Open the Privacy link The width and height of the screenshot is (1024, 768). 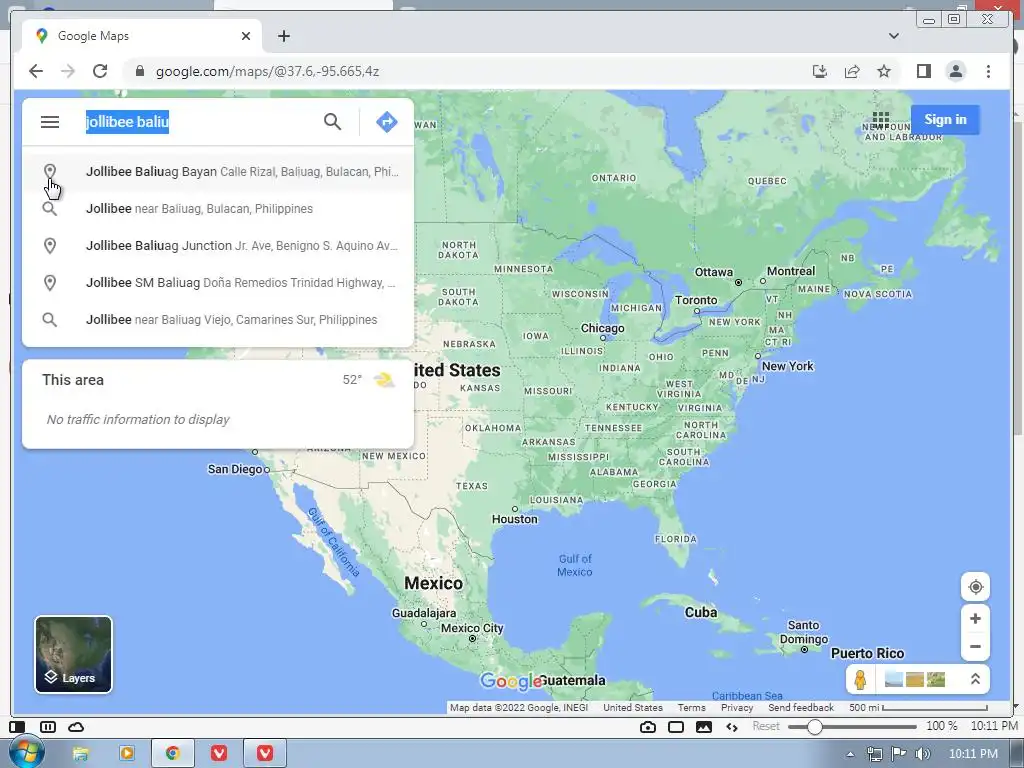tap(737, 708)
